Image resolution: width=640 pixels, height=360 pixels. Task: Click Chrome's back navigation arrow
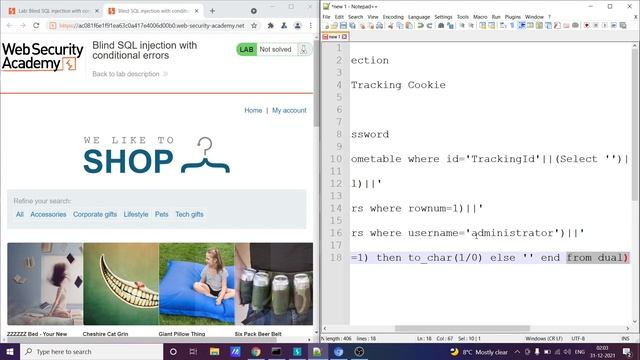[x=10, y=25]
